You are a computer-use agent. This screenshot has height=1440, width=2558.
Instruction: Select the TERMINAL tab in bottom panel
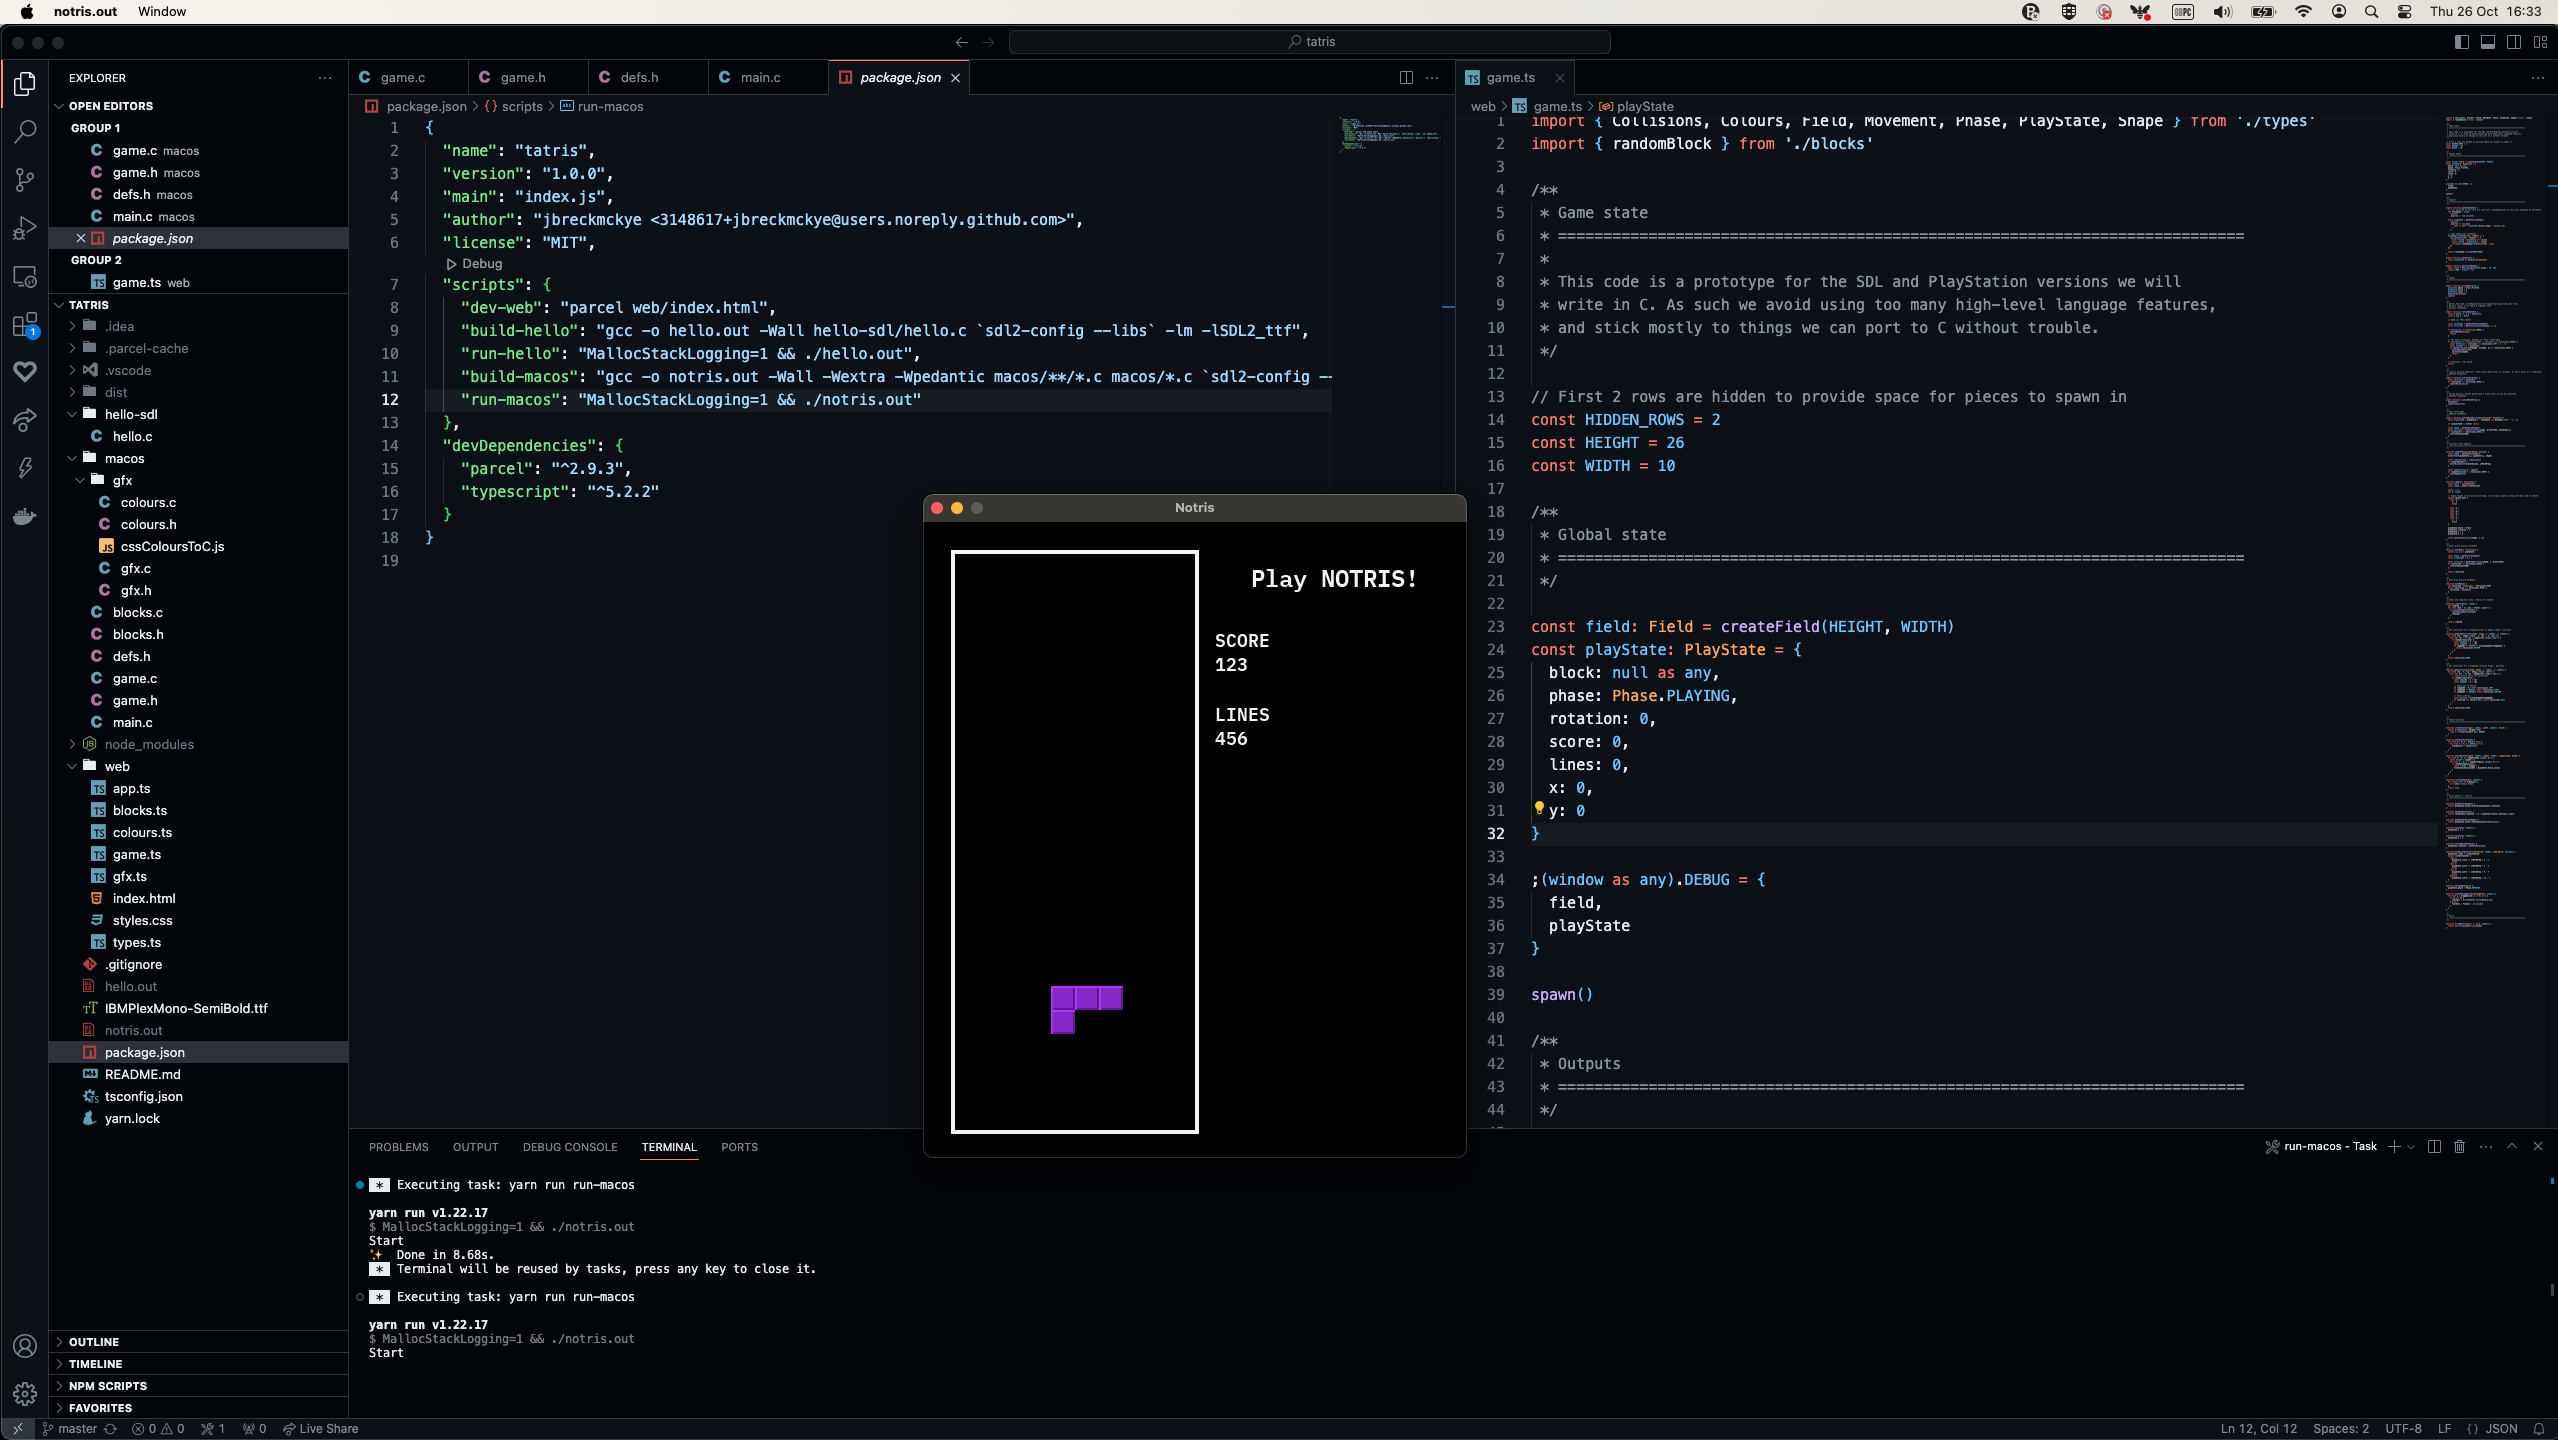tap(669, 1147)
